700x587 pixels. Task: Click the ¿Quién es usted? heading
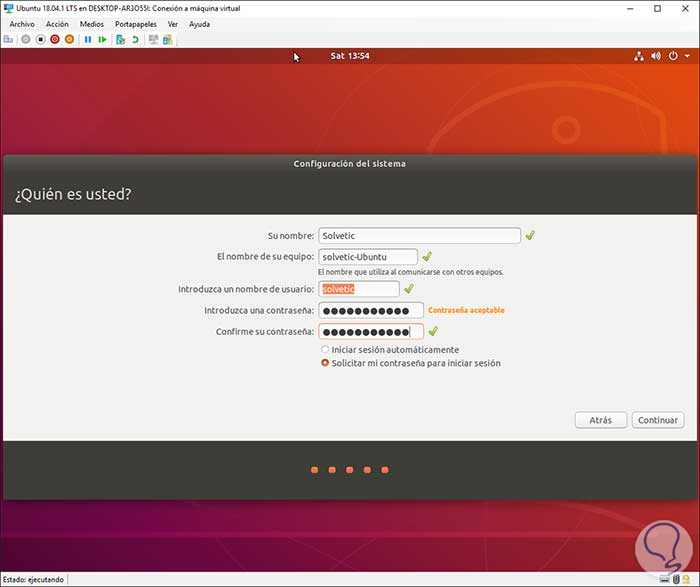73,194
